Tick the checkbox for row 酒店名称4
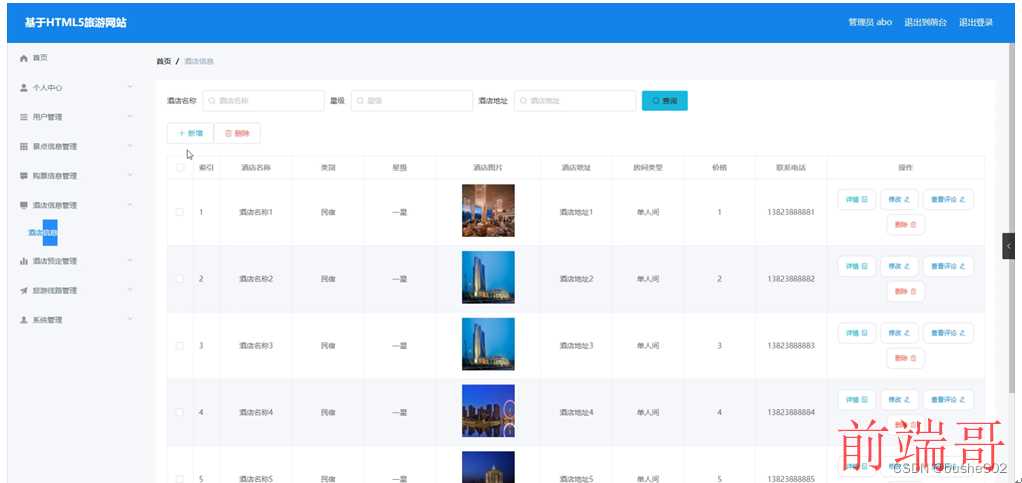Image resolution: width=1022 pixels, height=483 pixels. (180, 412)
